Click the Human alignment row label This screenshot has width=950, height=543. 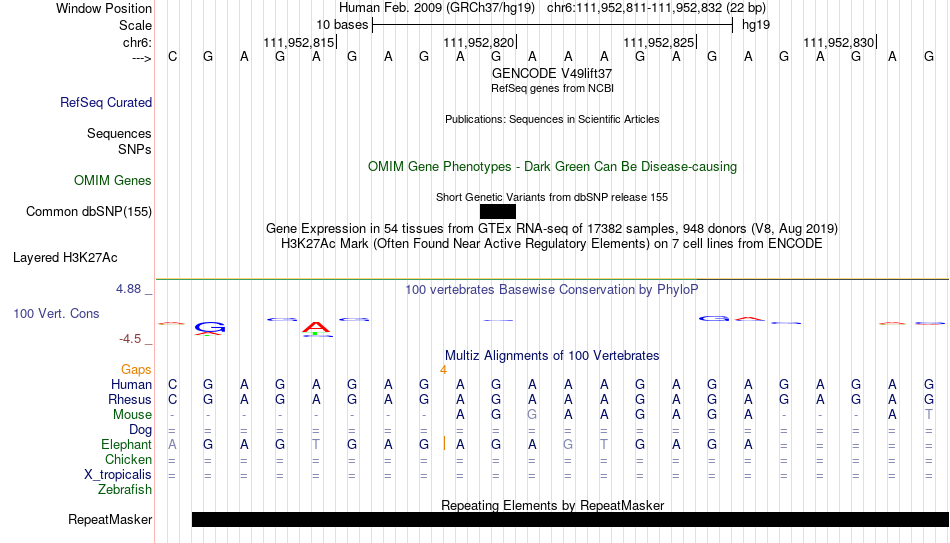(131, 385)
